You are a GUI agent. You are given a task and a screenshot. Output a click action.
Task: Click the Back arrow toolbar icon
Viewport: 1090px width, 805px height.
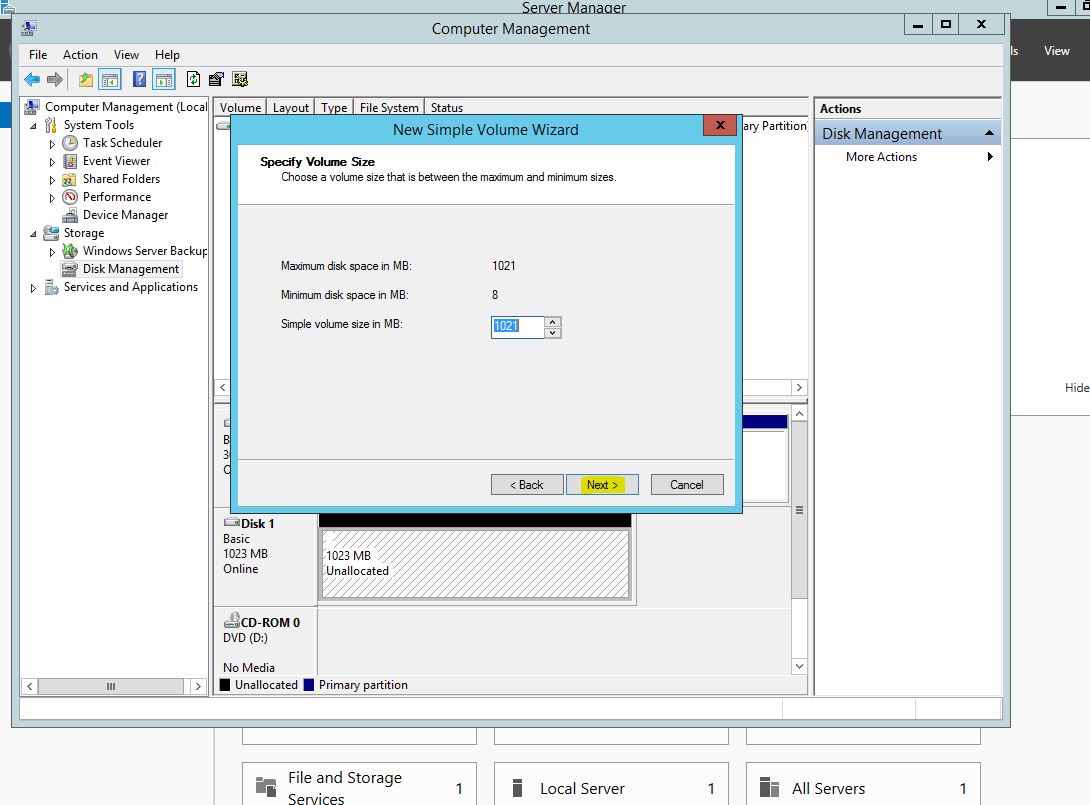[x=32, y=80]
